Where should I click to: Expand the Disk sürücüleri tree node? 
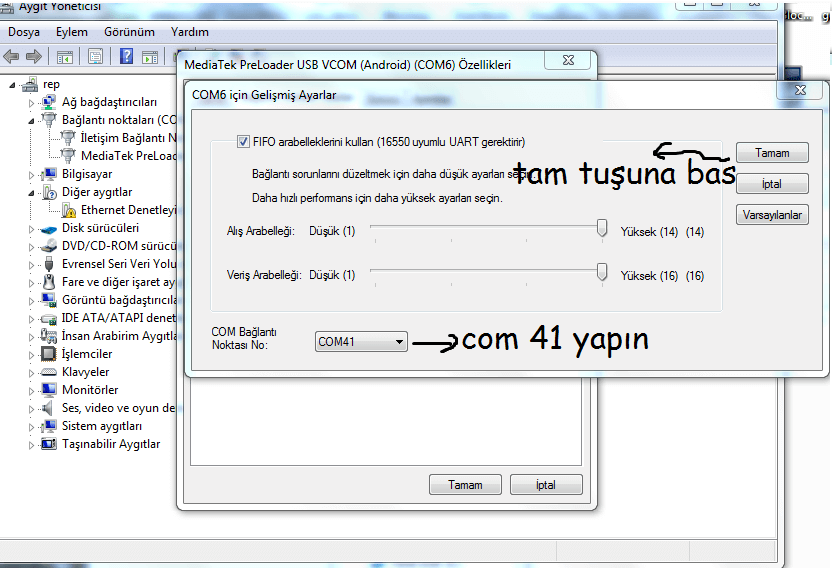point(33,228)
